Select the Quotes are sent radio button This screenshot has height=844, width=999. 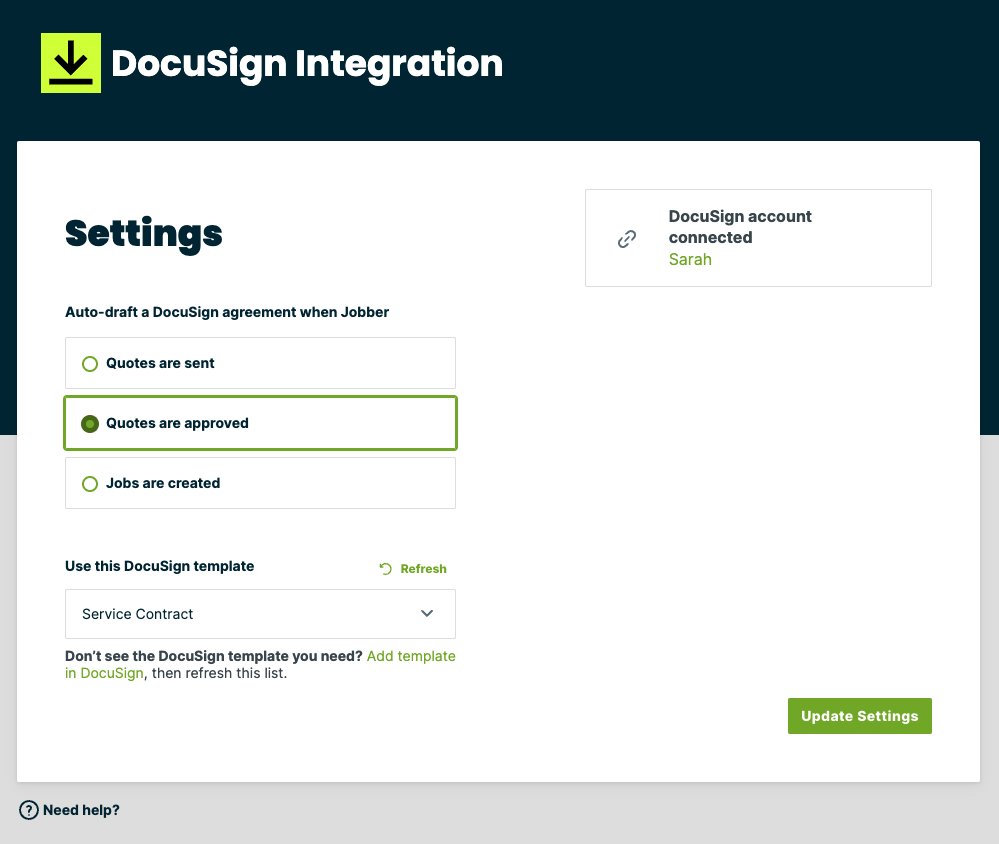click(90, 364)
